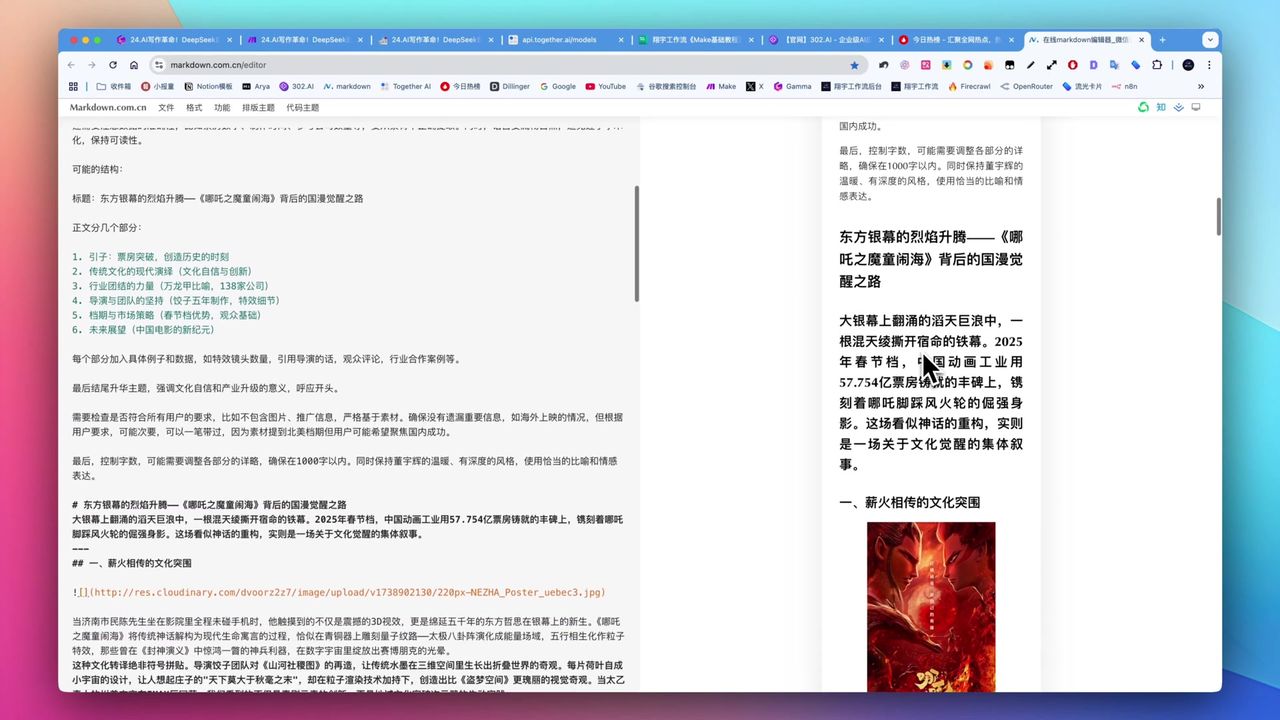Click the Chrome extensions puzzle icon
The width and height of the screenshot is (1280, 720).
pos(1157,65)
